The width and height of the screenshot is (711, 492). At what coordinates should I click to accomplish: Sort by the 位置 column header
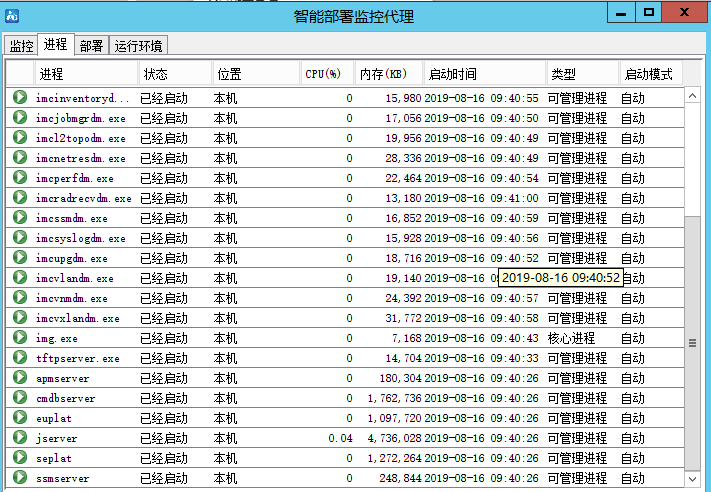click(256, 74)
